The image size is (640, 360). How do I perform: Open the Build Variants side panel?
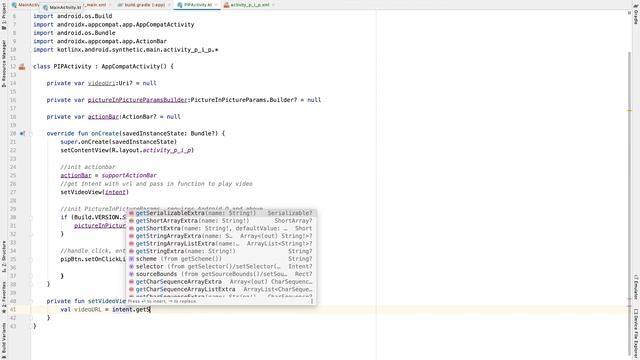point(4,339)
